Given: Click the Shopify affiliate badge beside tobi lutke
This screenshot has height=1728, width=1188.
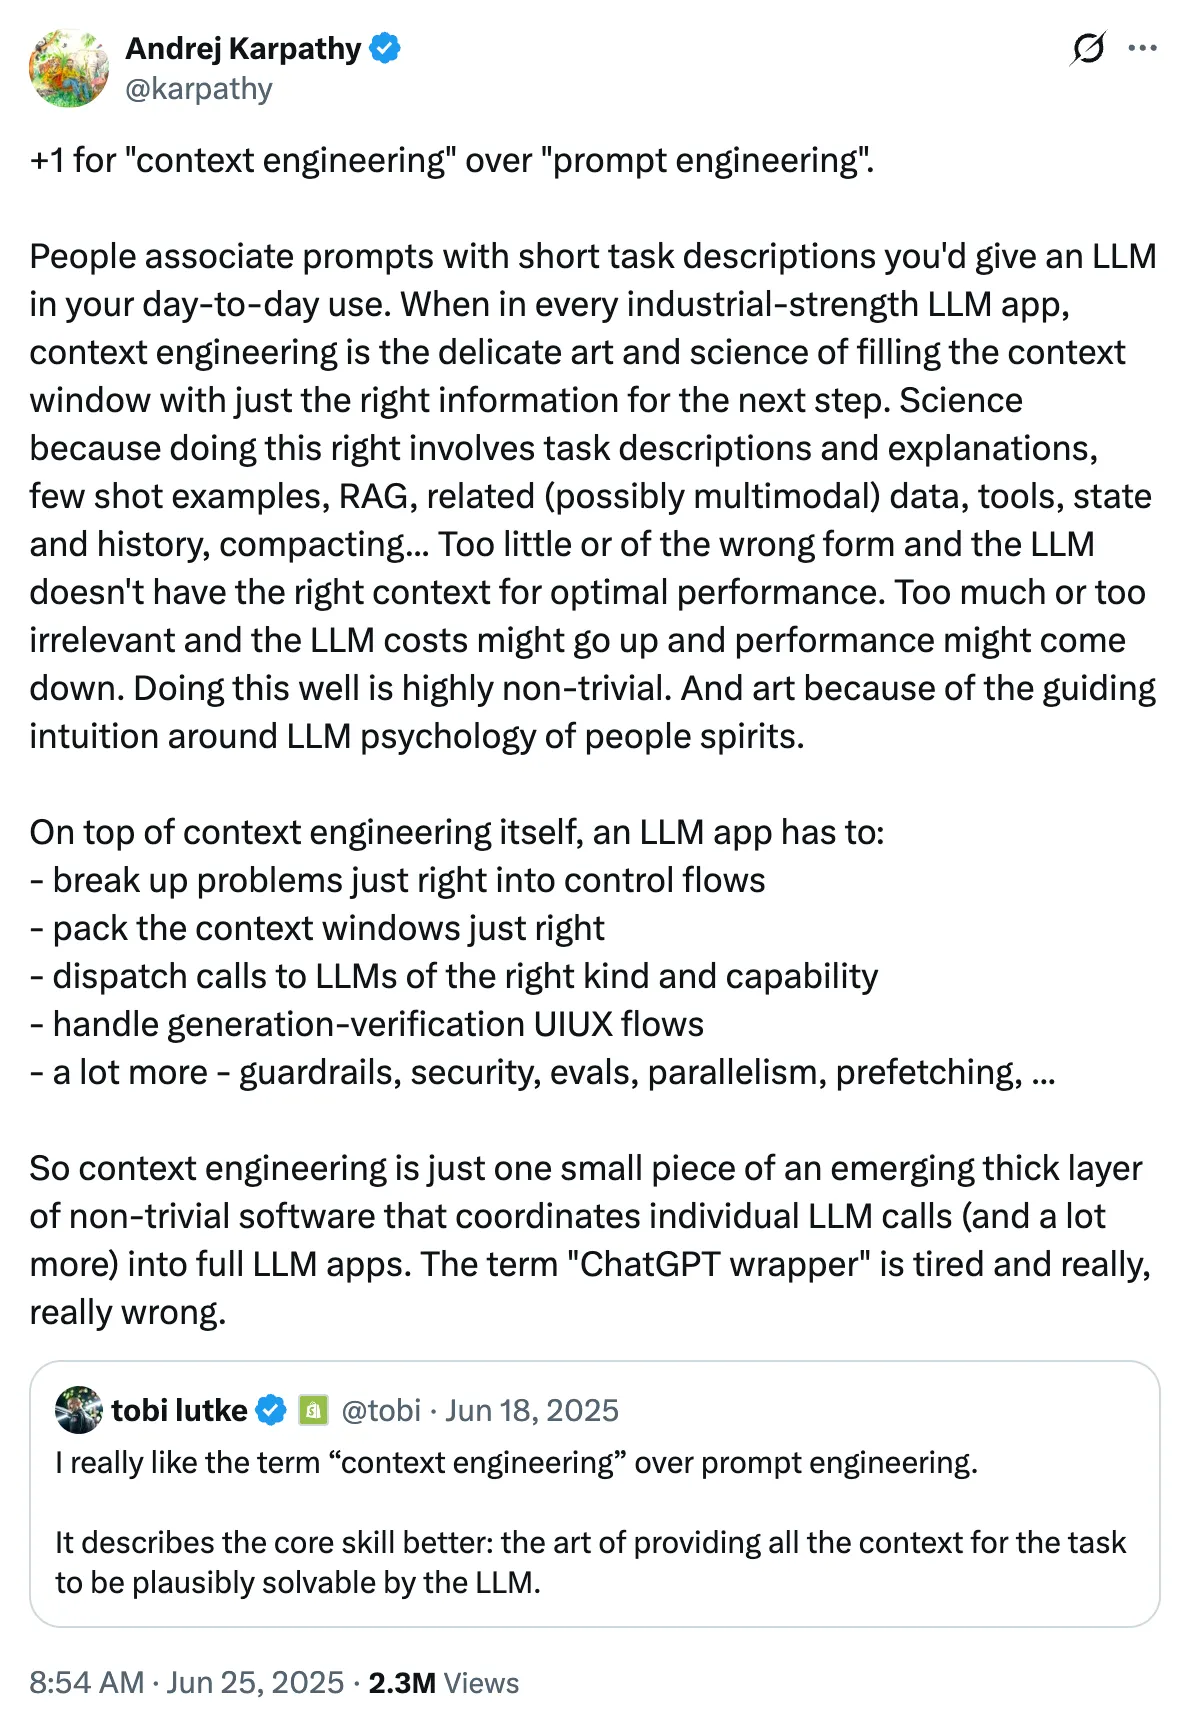Looking at the screenshot, I should pos(313,1409).
